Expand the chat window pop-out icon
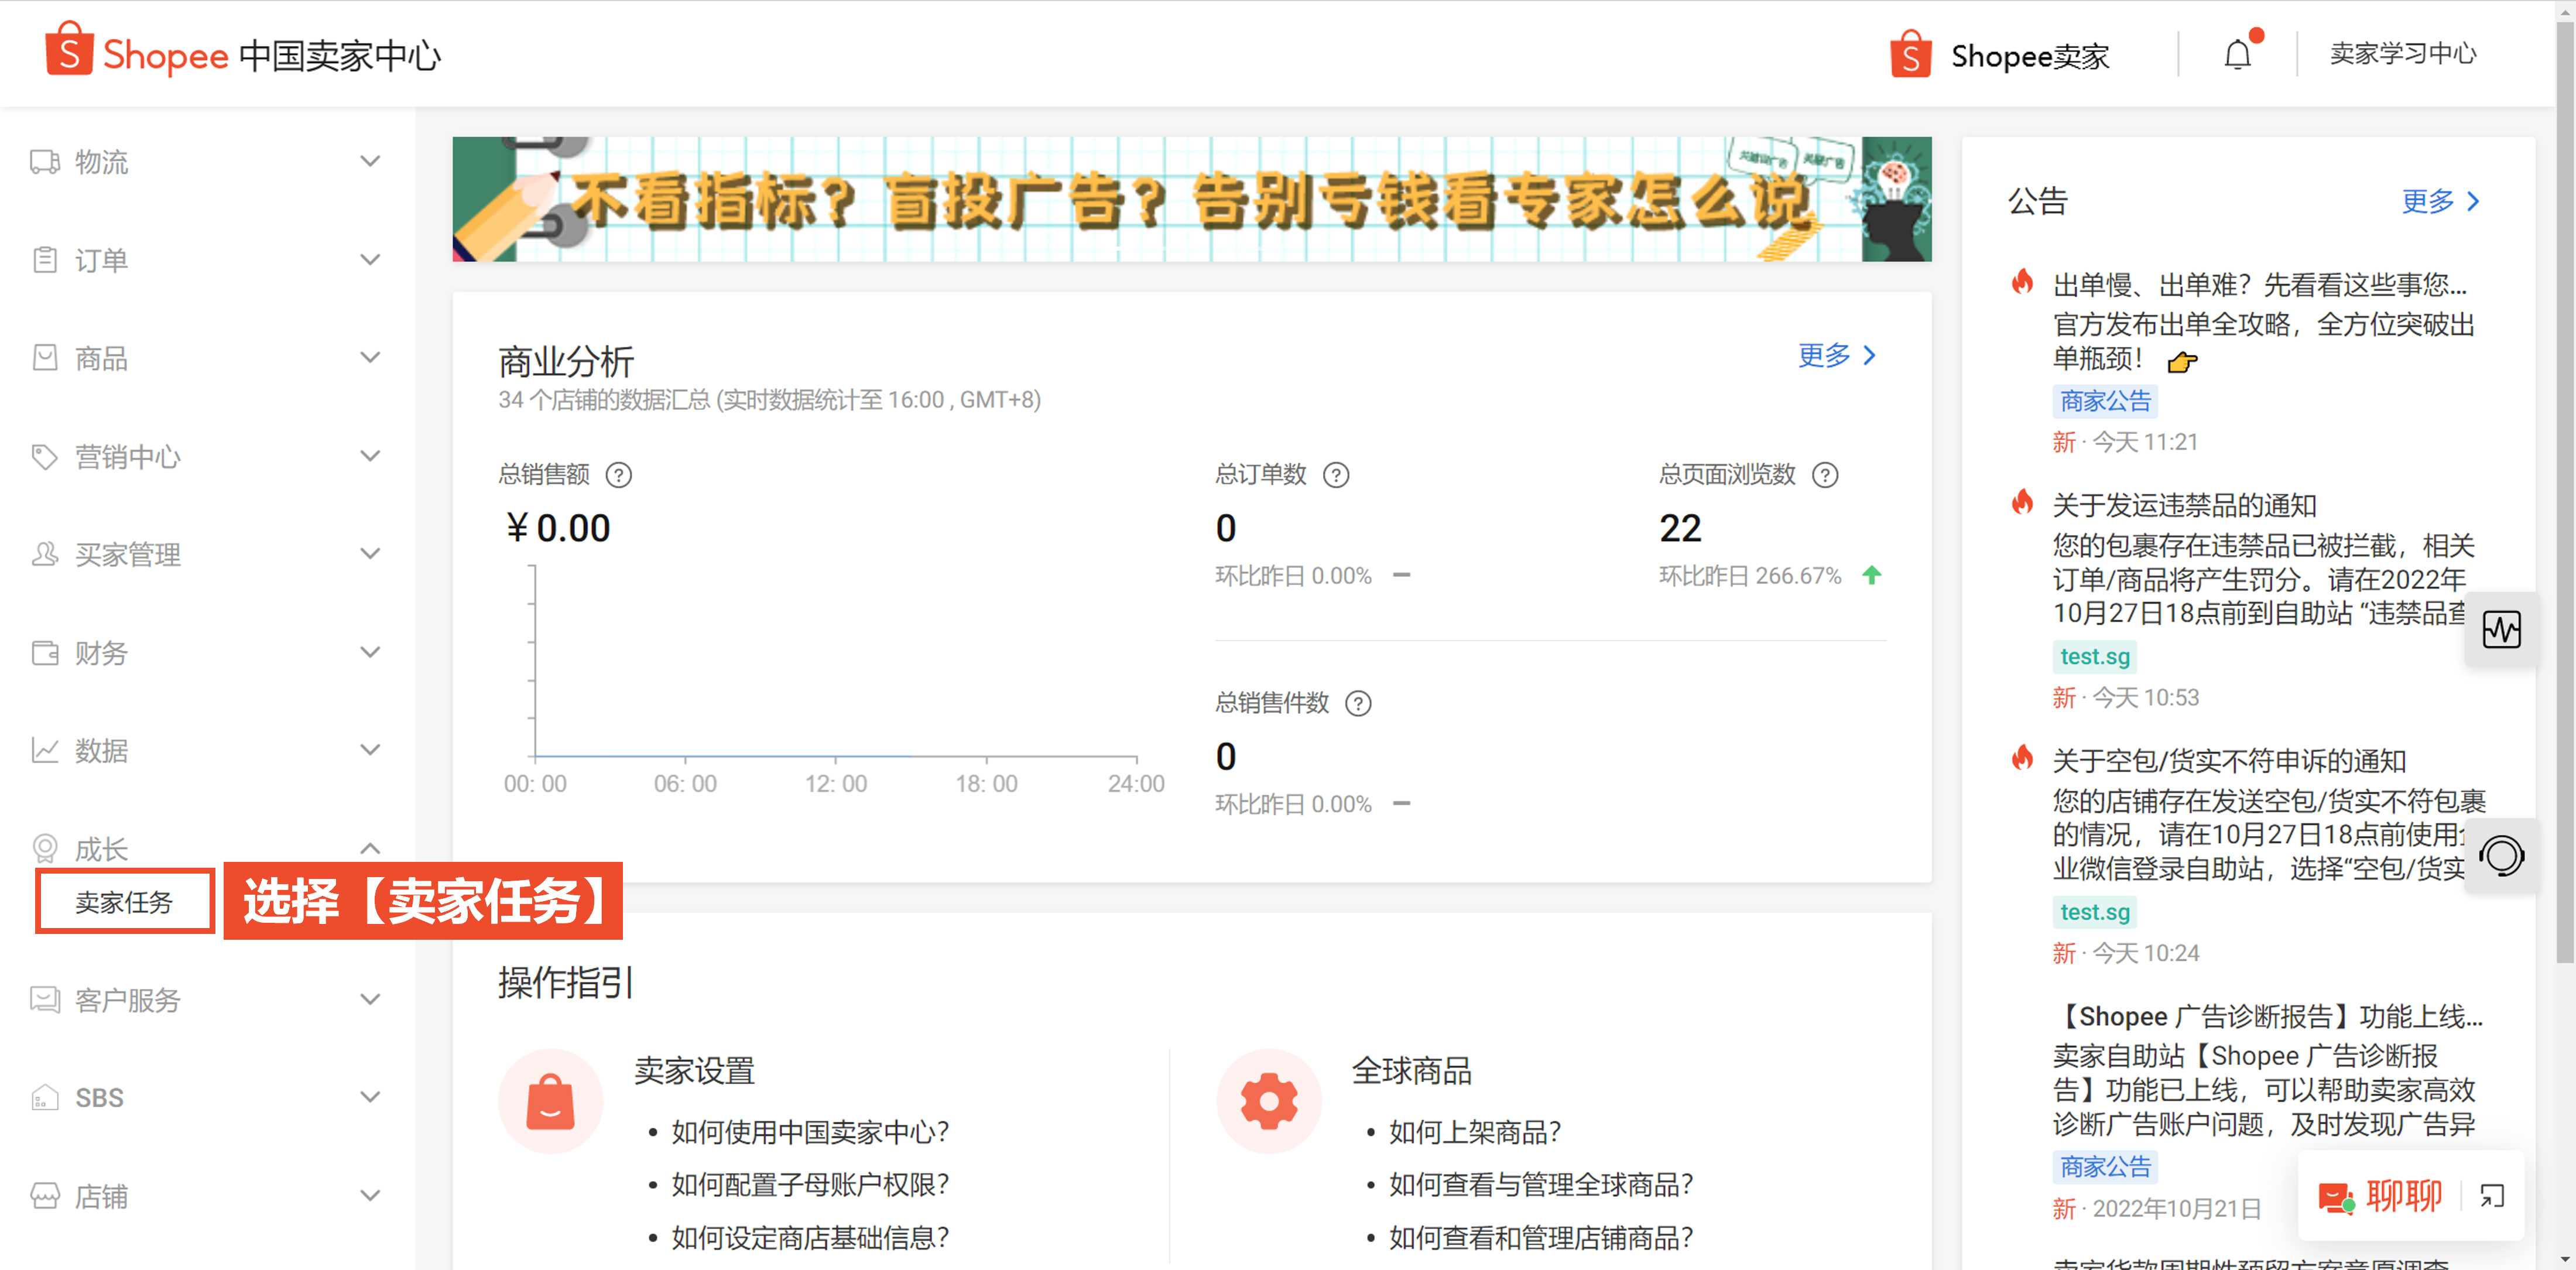The height and width of the screenshot is (1270, 2576). point(2491,1195)
